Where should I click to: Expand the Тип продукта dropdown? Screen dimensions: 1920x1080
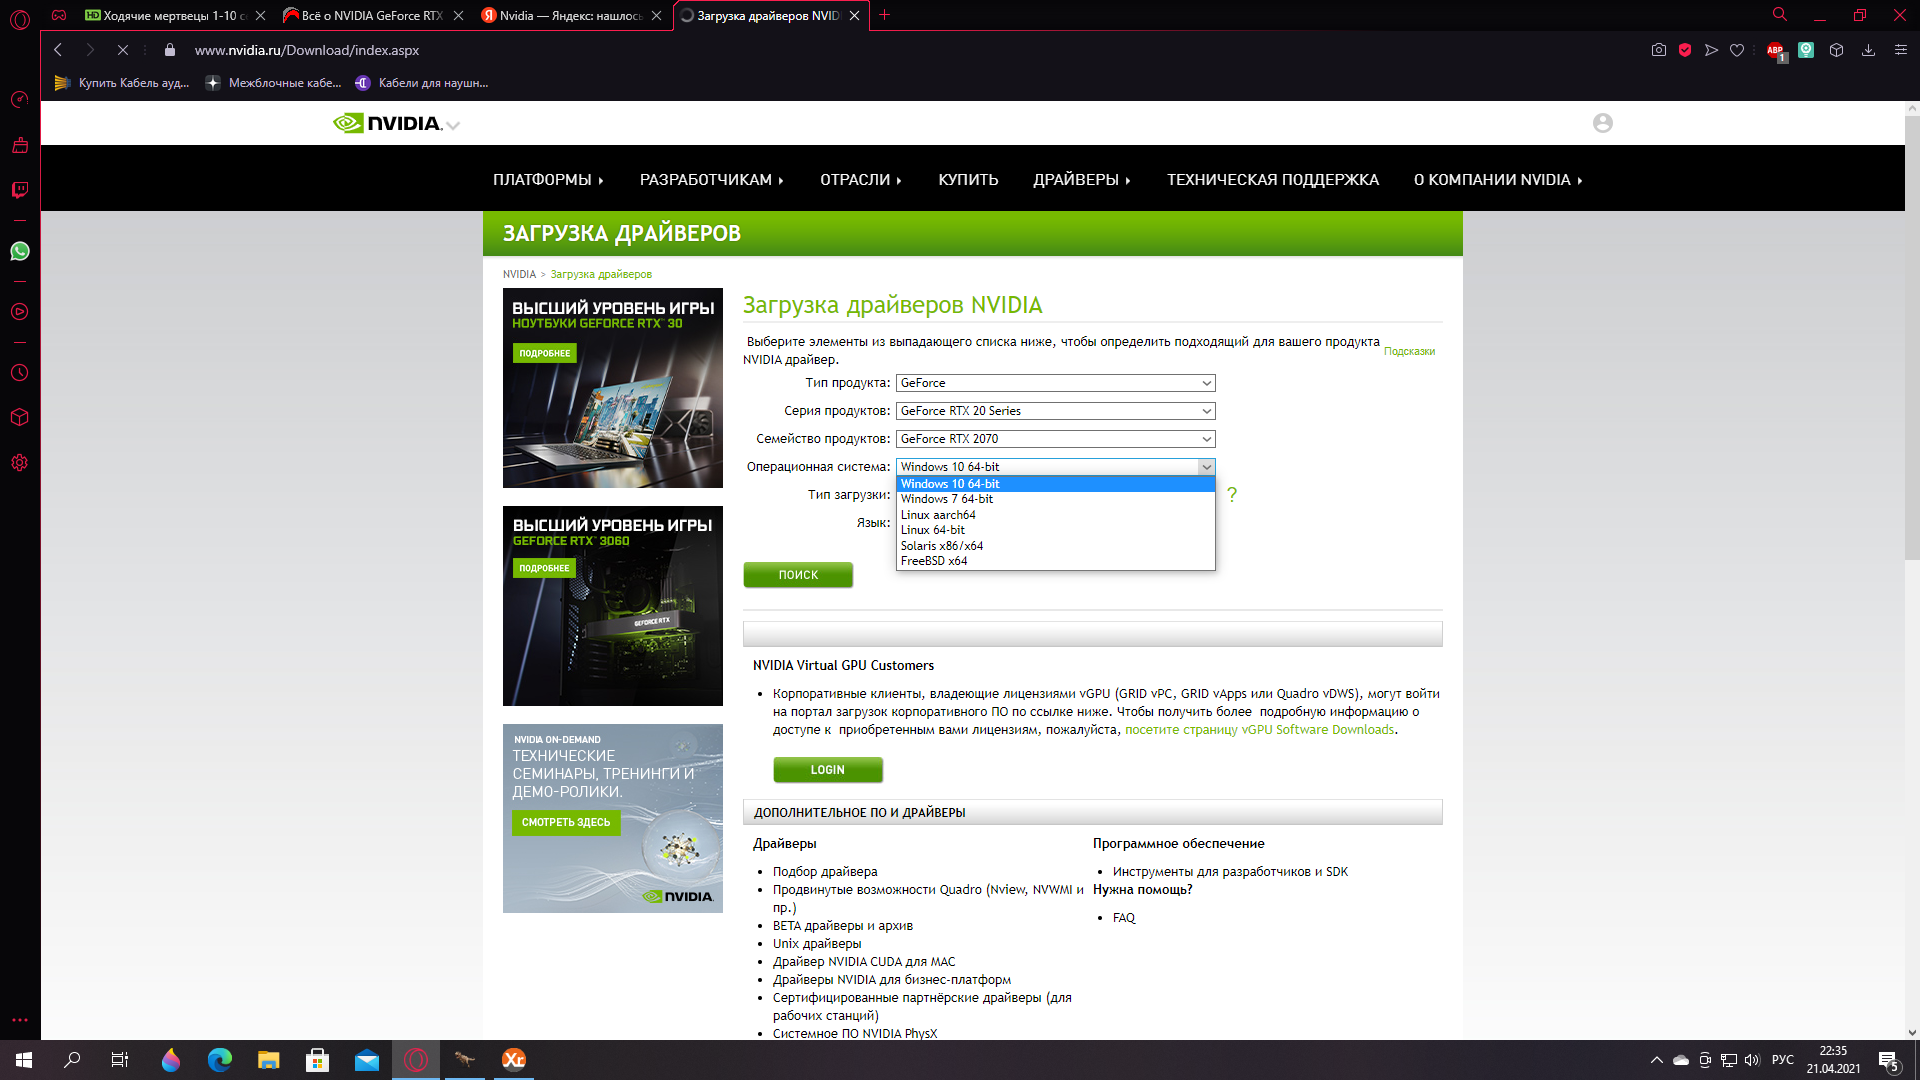coord(1056,383)
